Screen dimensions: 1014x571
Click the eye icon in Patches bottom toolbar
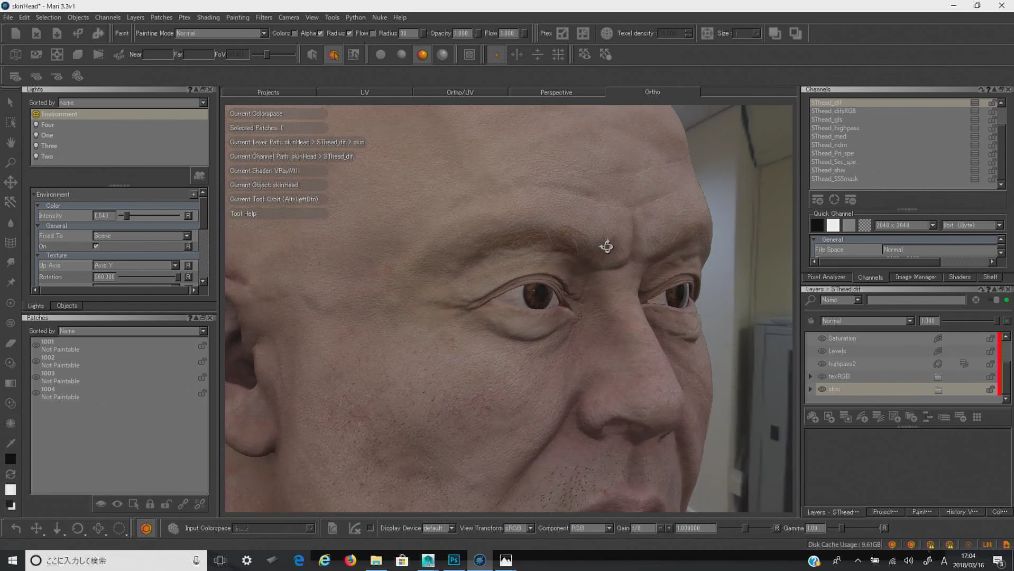[x=117, y=504]
